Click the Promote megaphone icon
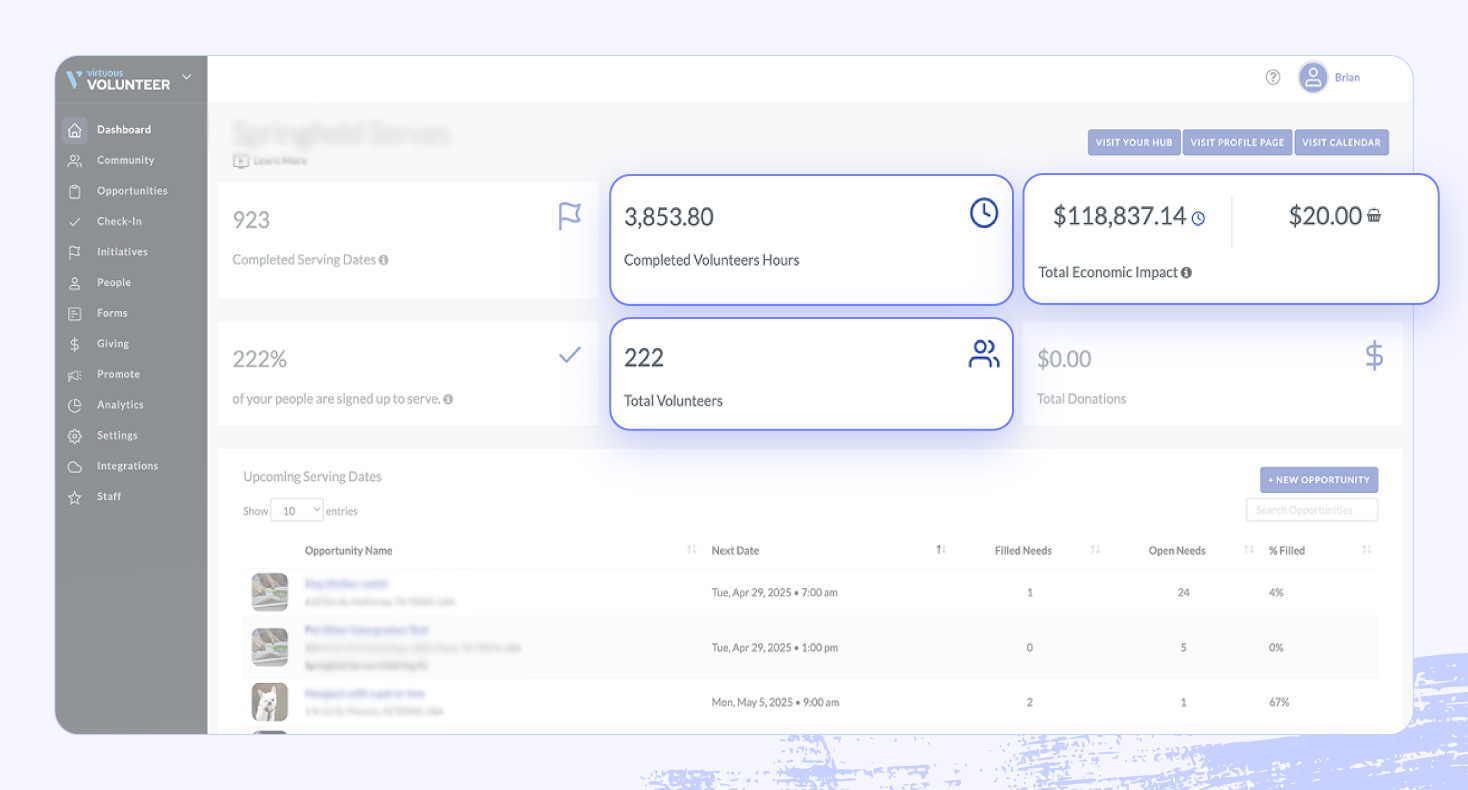Image resolution: width=1468 pixels, height=790 pixels. [74, 375]
